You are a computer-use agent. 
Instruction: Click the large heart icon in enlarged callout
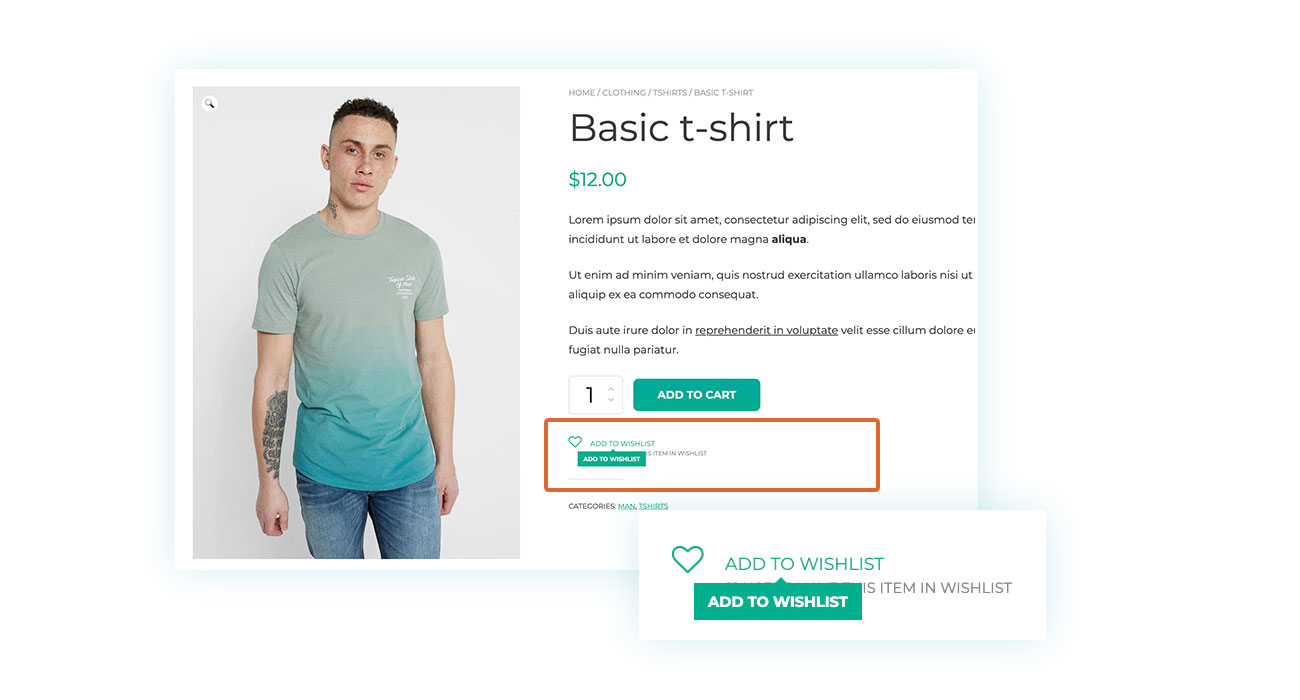(x=687, y=559)
